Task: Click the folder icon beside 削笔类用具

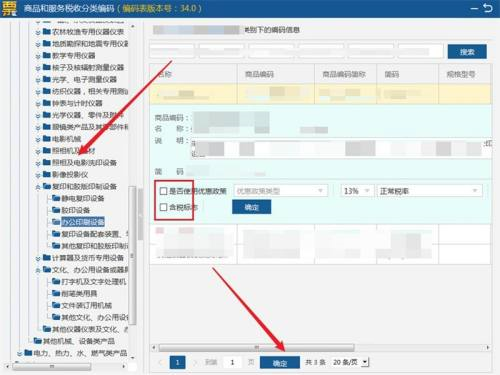Action: pos(56,293)
